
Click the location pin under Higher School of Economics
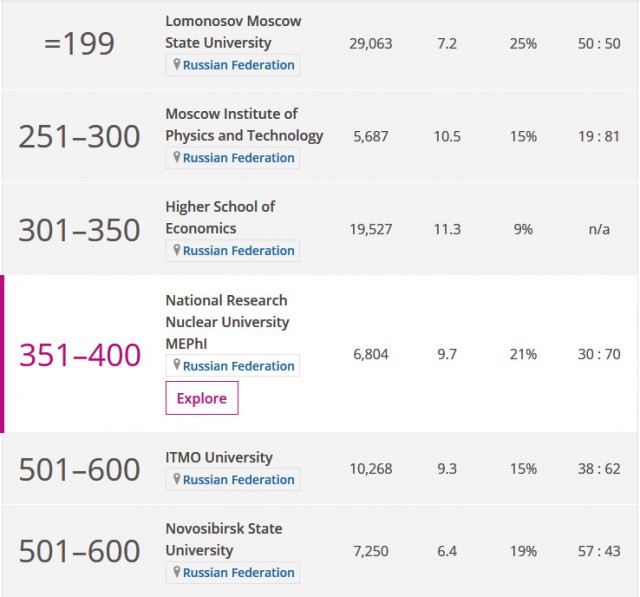coord(176,249)
